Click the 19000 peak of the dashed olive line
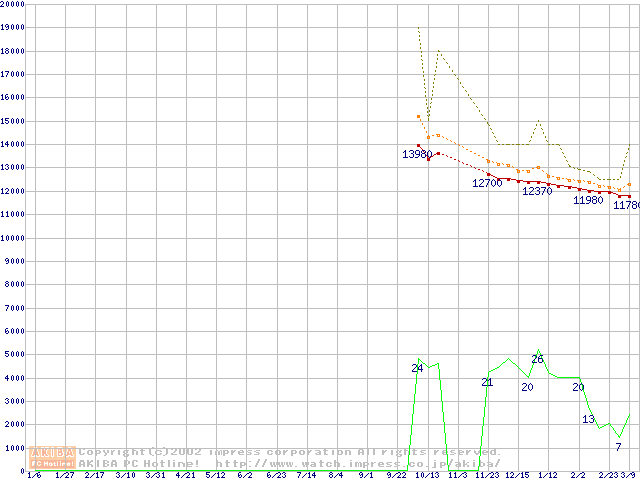Screen dimensions: 640x480 pyautogui.click(x=418, y=28)
